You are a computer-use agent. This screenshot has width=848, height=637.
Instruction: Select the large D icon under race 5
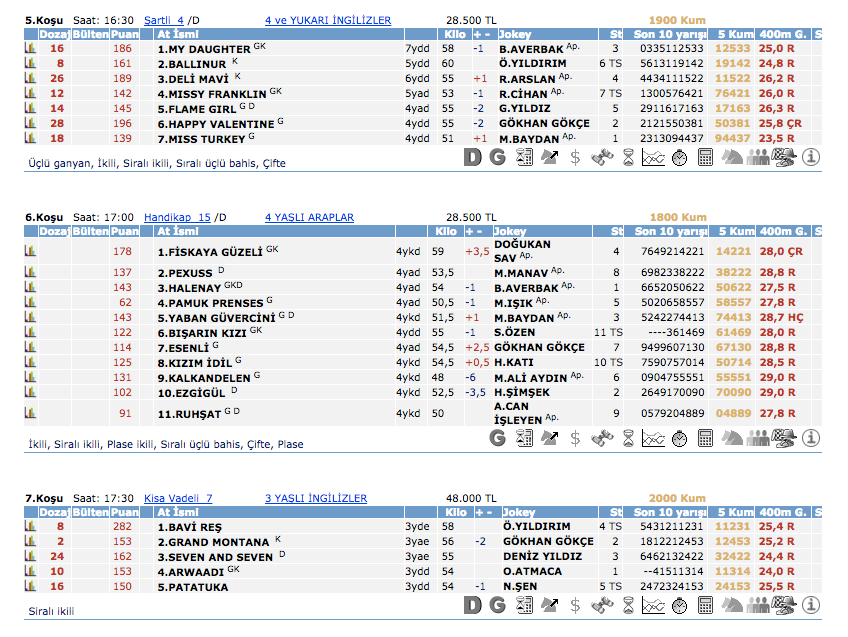point(473,157)
